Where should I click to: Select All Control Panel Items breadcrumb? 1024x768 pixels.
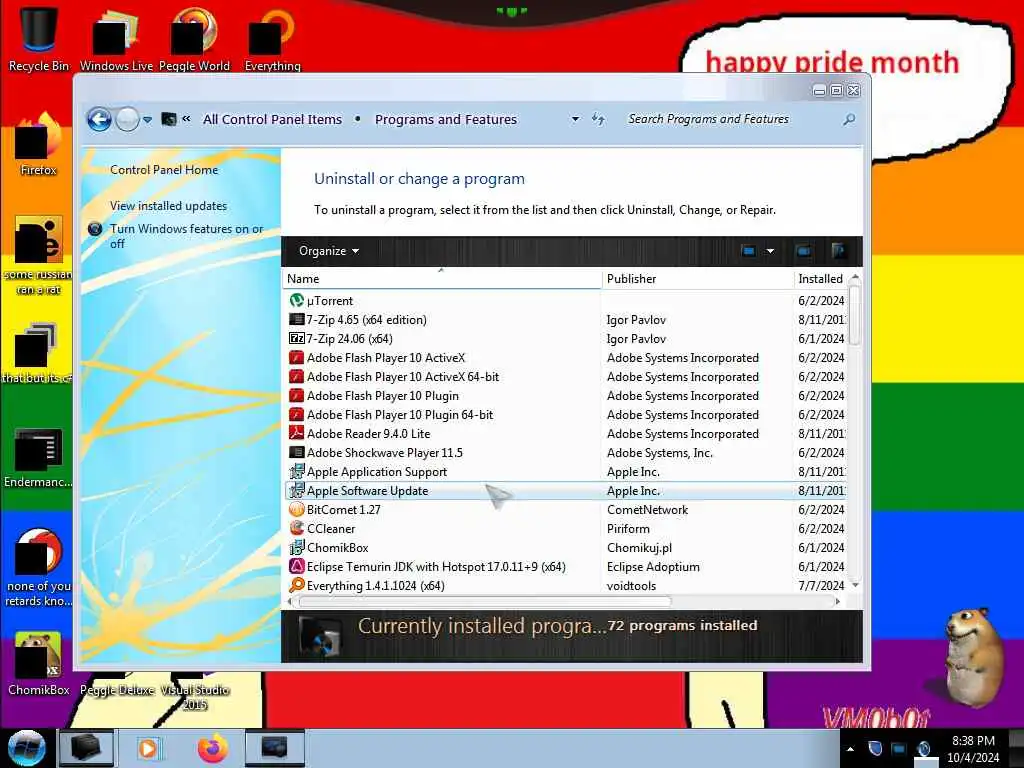pyautogui.click(x=272, y=120)
